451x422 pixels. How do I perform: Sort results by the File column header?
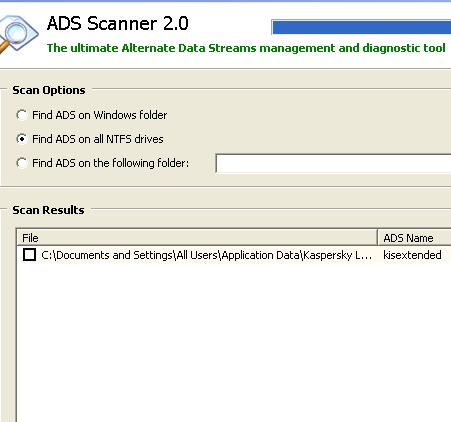click(x=197, y=238)
